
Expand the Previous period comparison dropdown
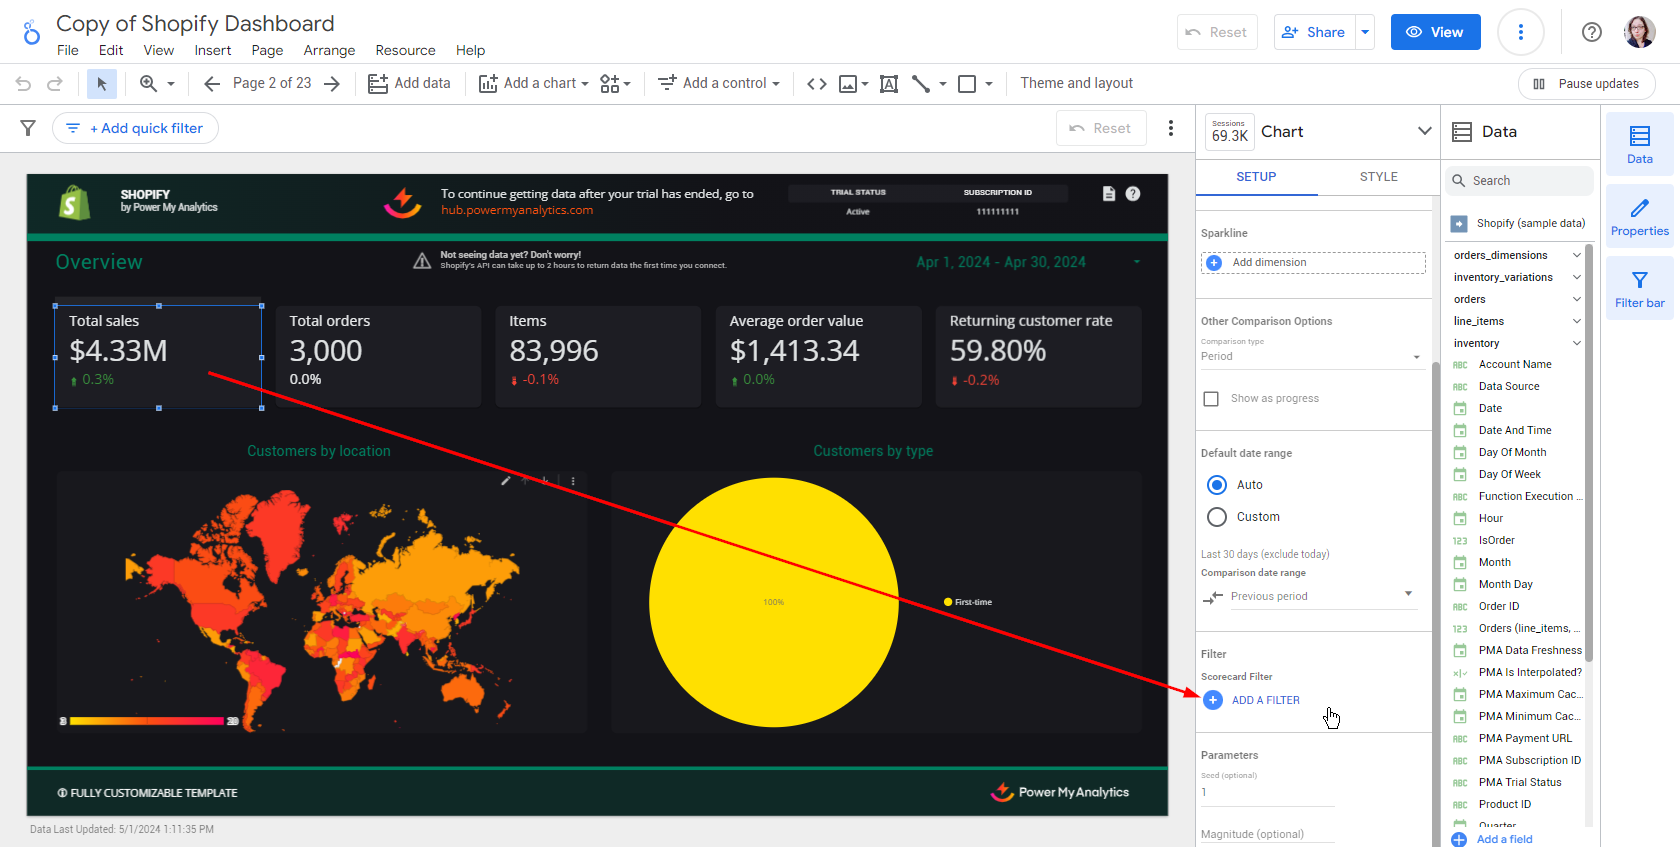point(1310,596)
